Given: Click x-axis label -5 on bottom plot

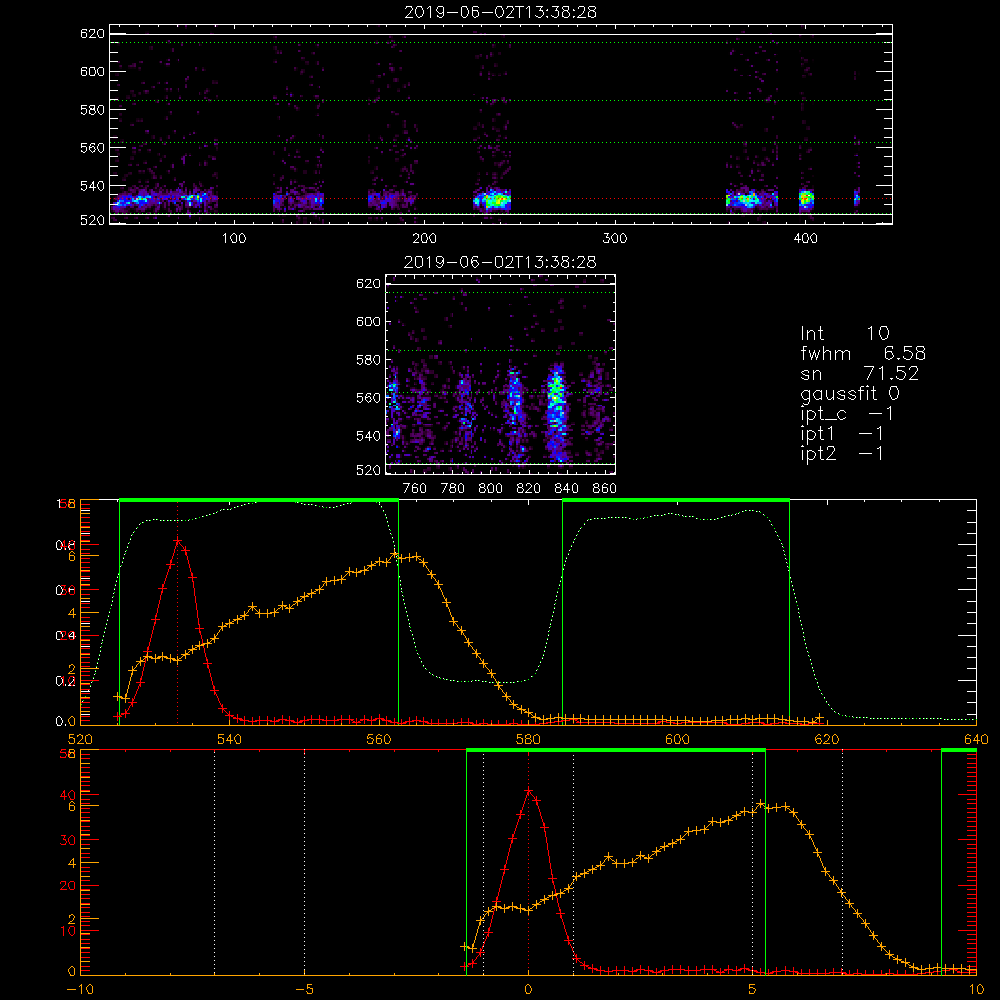Looking at the screenshot, I should pos(304,990).
